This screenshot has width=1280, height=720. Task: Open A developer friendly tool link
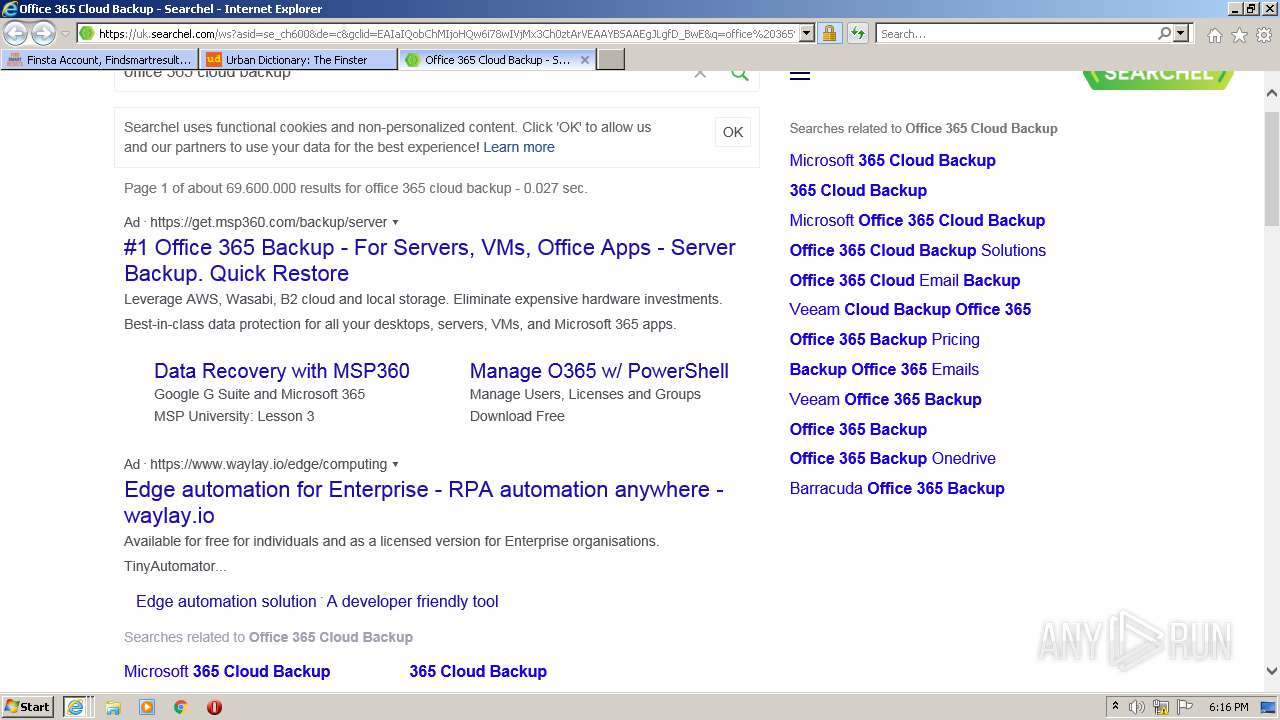pyautogui.click(x=412, y=601)
